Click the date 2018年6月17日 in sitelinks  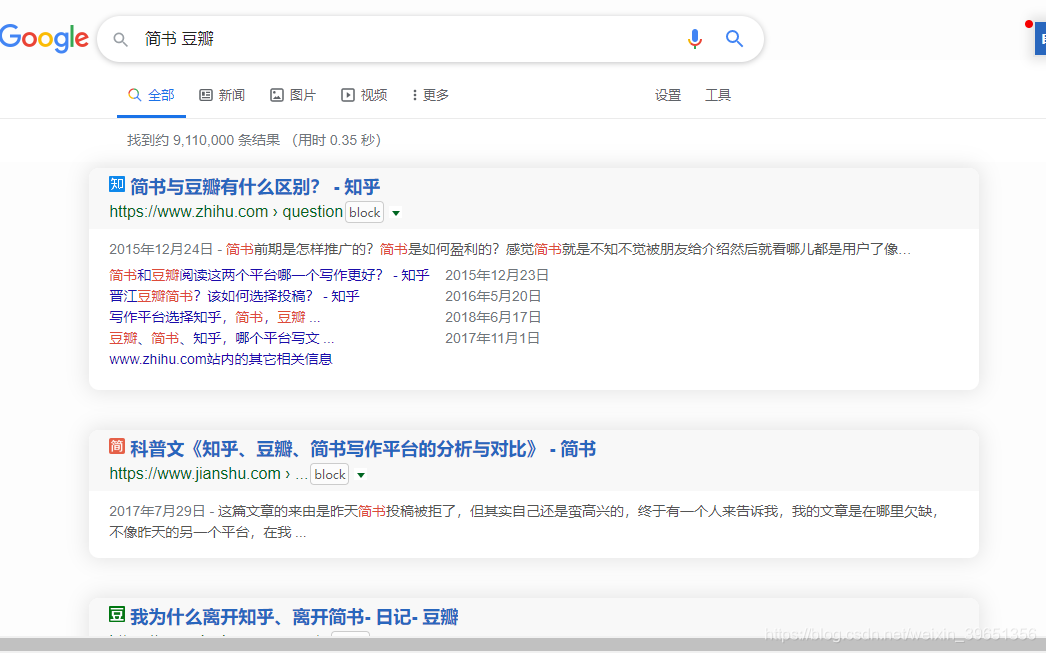pyautogui.click(x=493, y=317)
